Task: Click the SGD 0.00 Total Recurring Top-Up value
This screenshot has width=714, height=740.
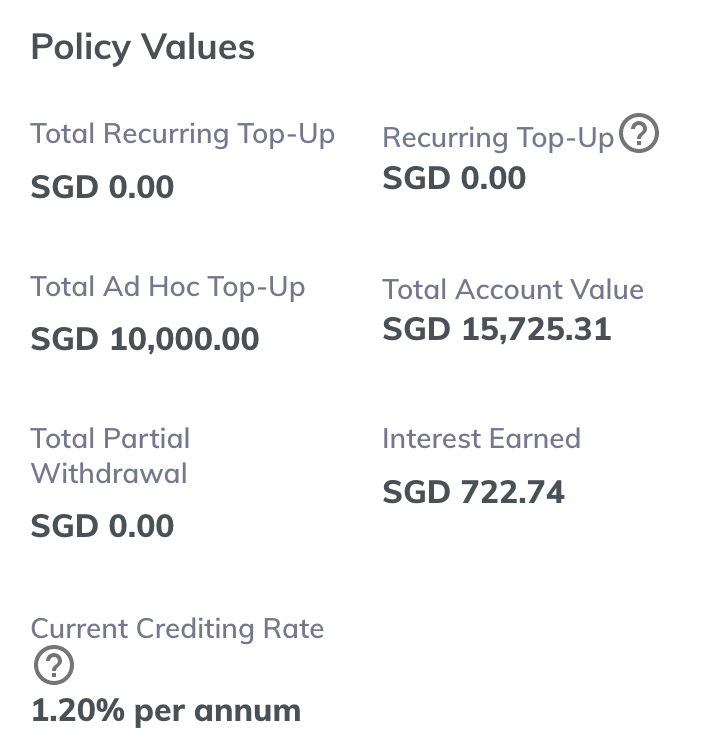Action: 102,187
